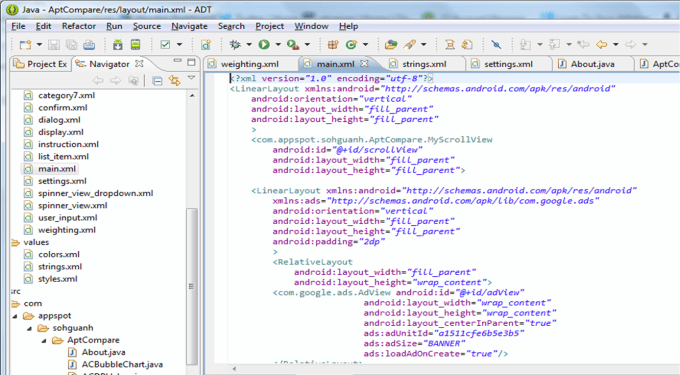Viewport: 680px width, 375px height.
Task: Select the values folder
Action: [x=36, y=242]
